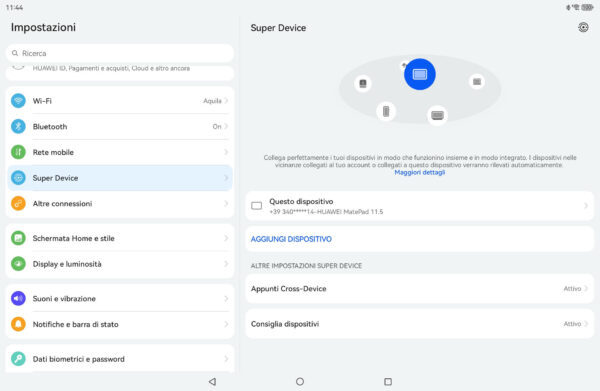Expand Bluetooth row chevron
Viewport: 600px width, 391px height.
click(x=226, y=127)
